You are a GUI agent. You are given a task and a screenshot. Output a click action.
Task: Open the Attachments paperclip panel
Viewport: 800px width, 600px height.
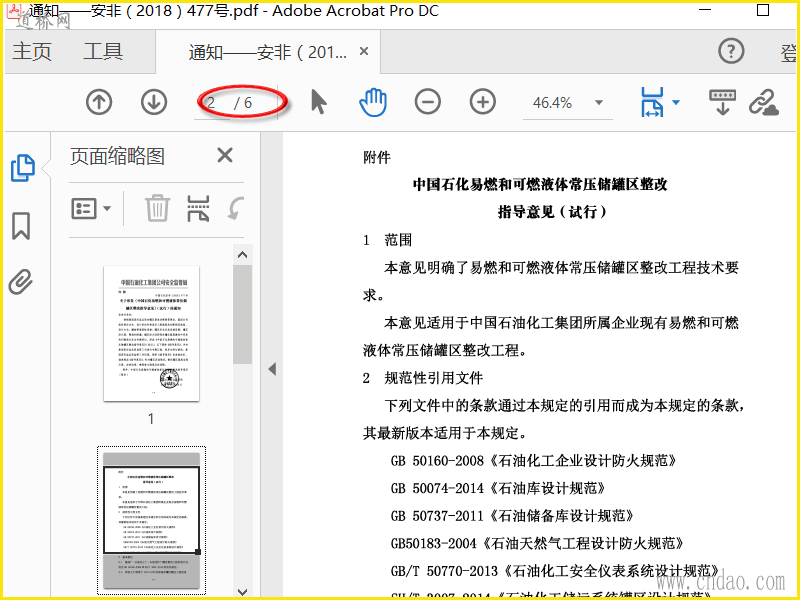[21, 282]
